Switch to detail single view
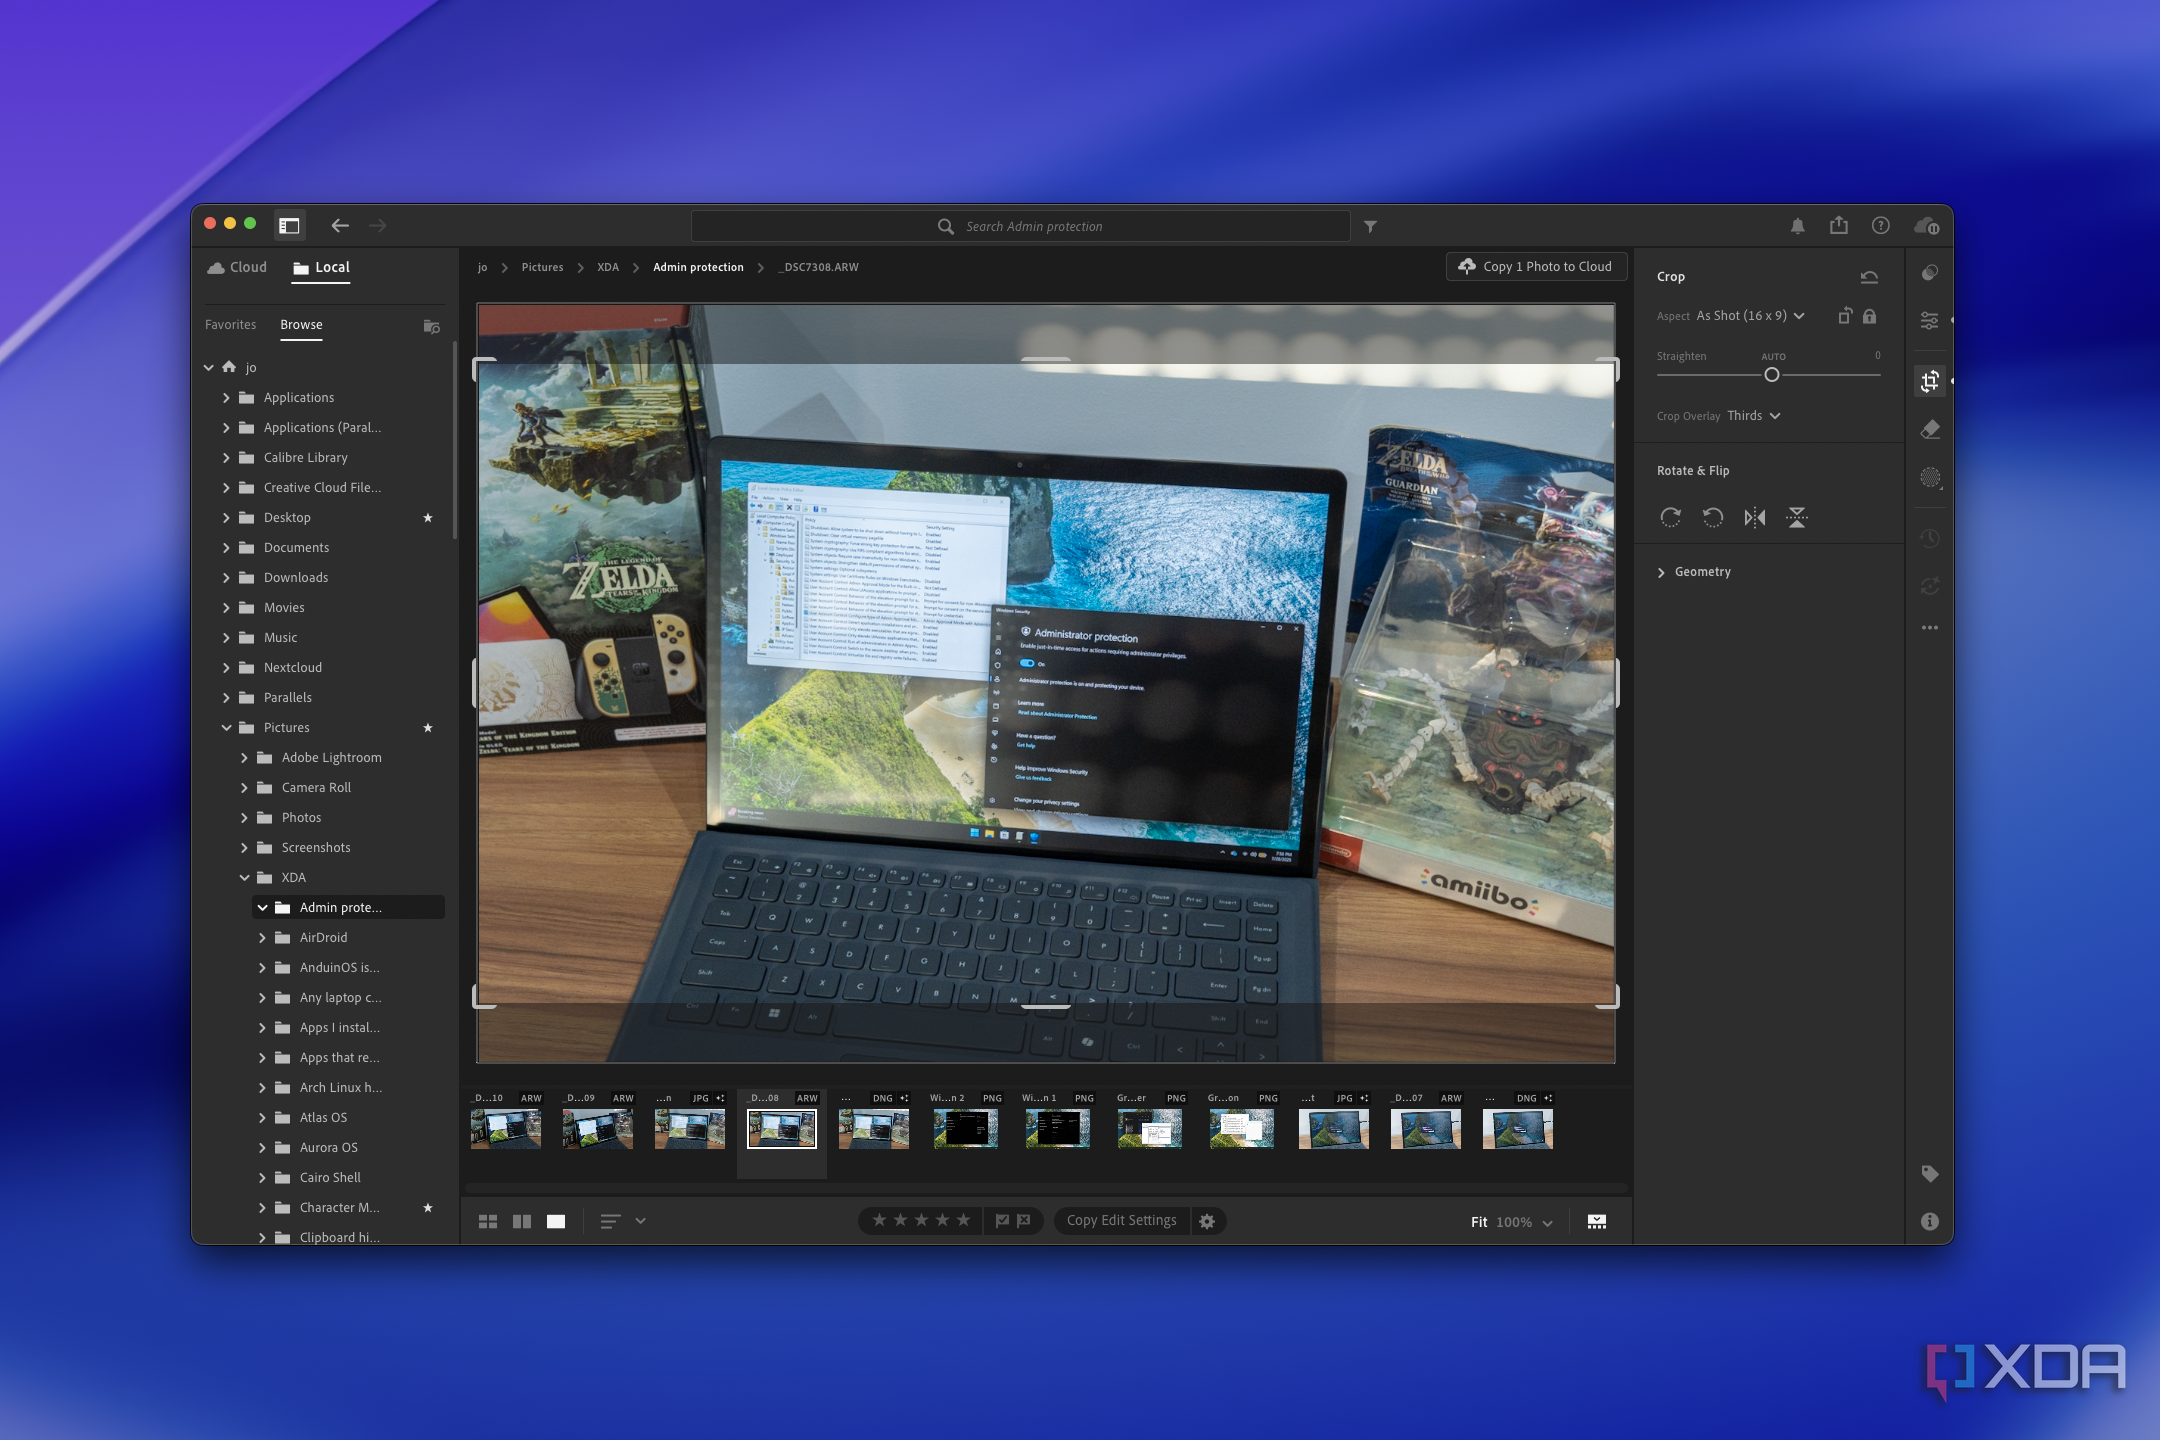Viewport: 2160px width, 1440px height. [556, 1222]
